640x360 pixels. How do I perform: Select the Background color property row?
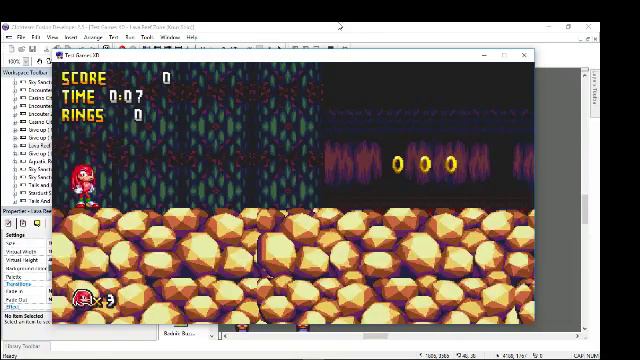pyautogui.click(x=28, y=269)
